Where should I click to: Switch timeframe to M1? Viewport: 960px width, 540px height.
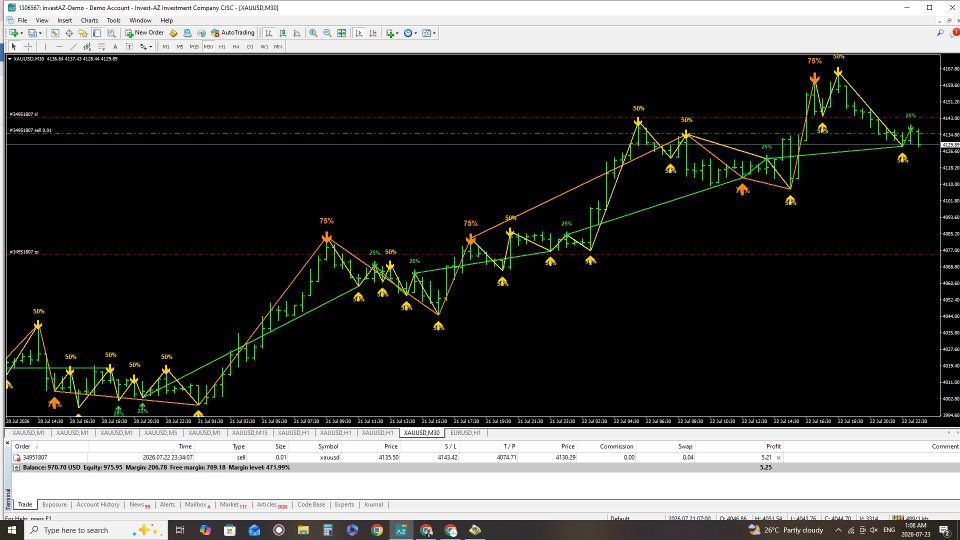[165, 47]
